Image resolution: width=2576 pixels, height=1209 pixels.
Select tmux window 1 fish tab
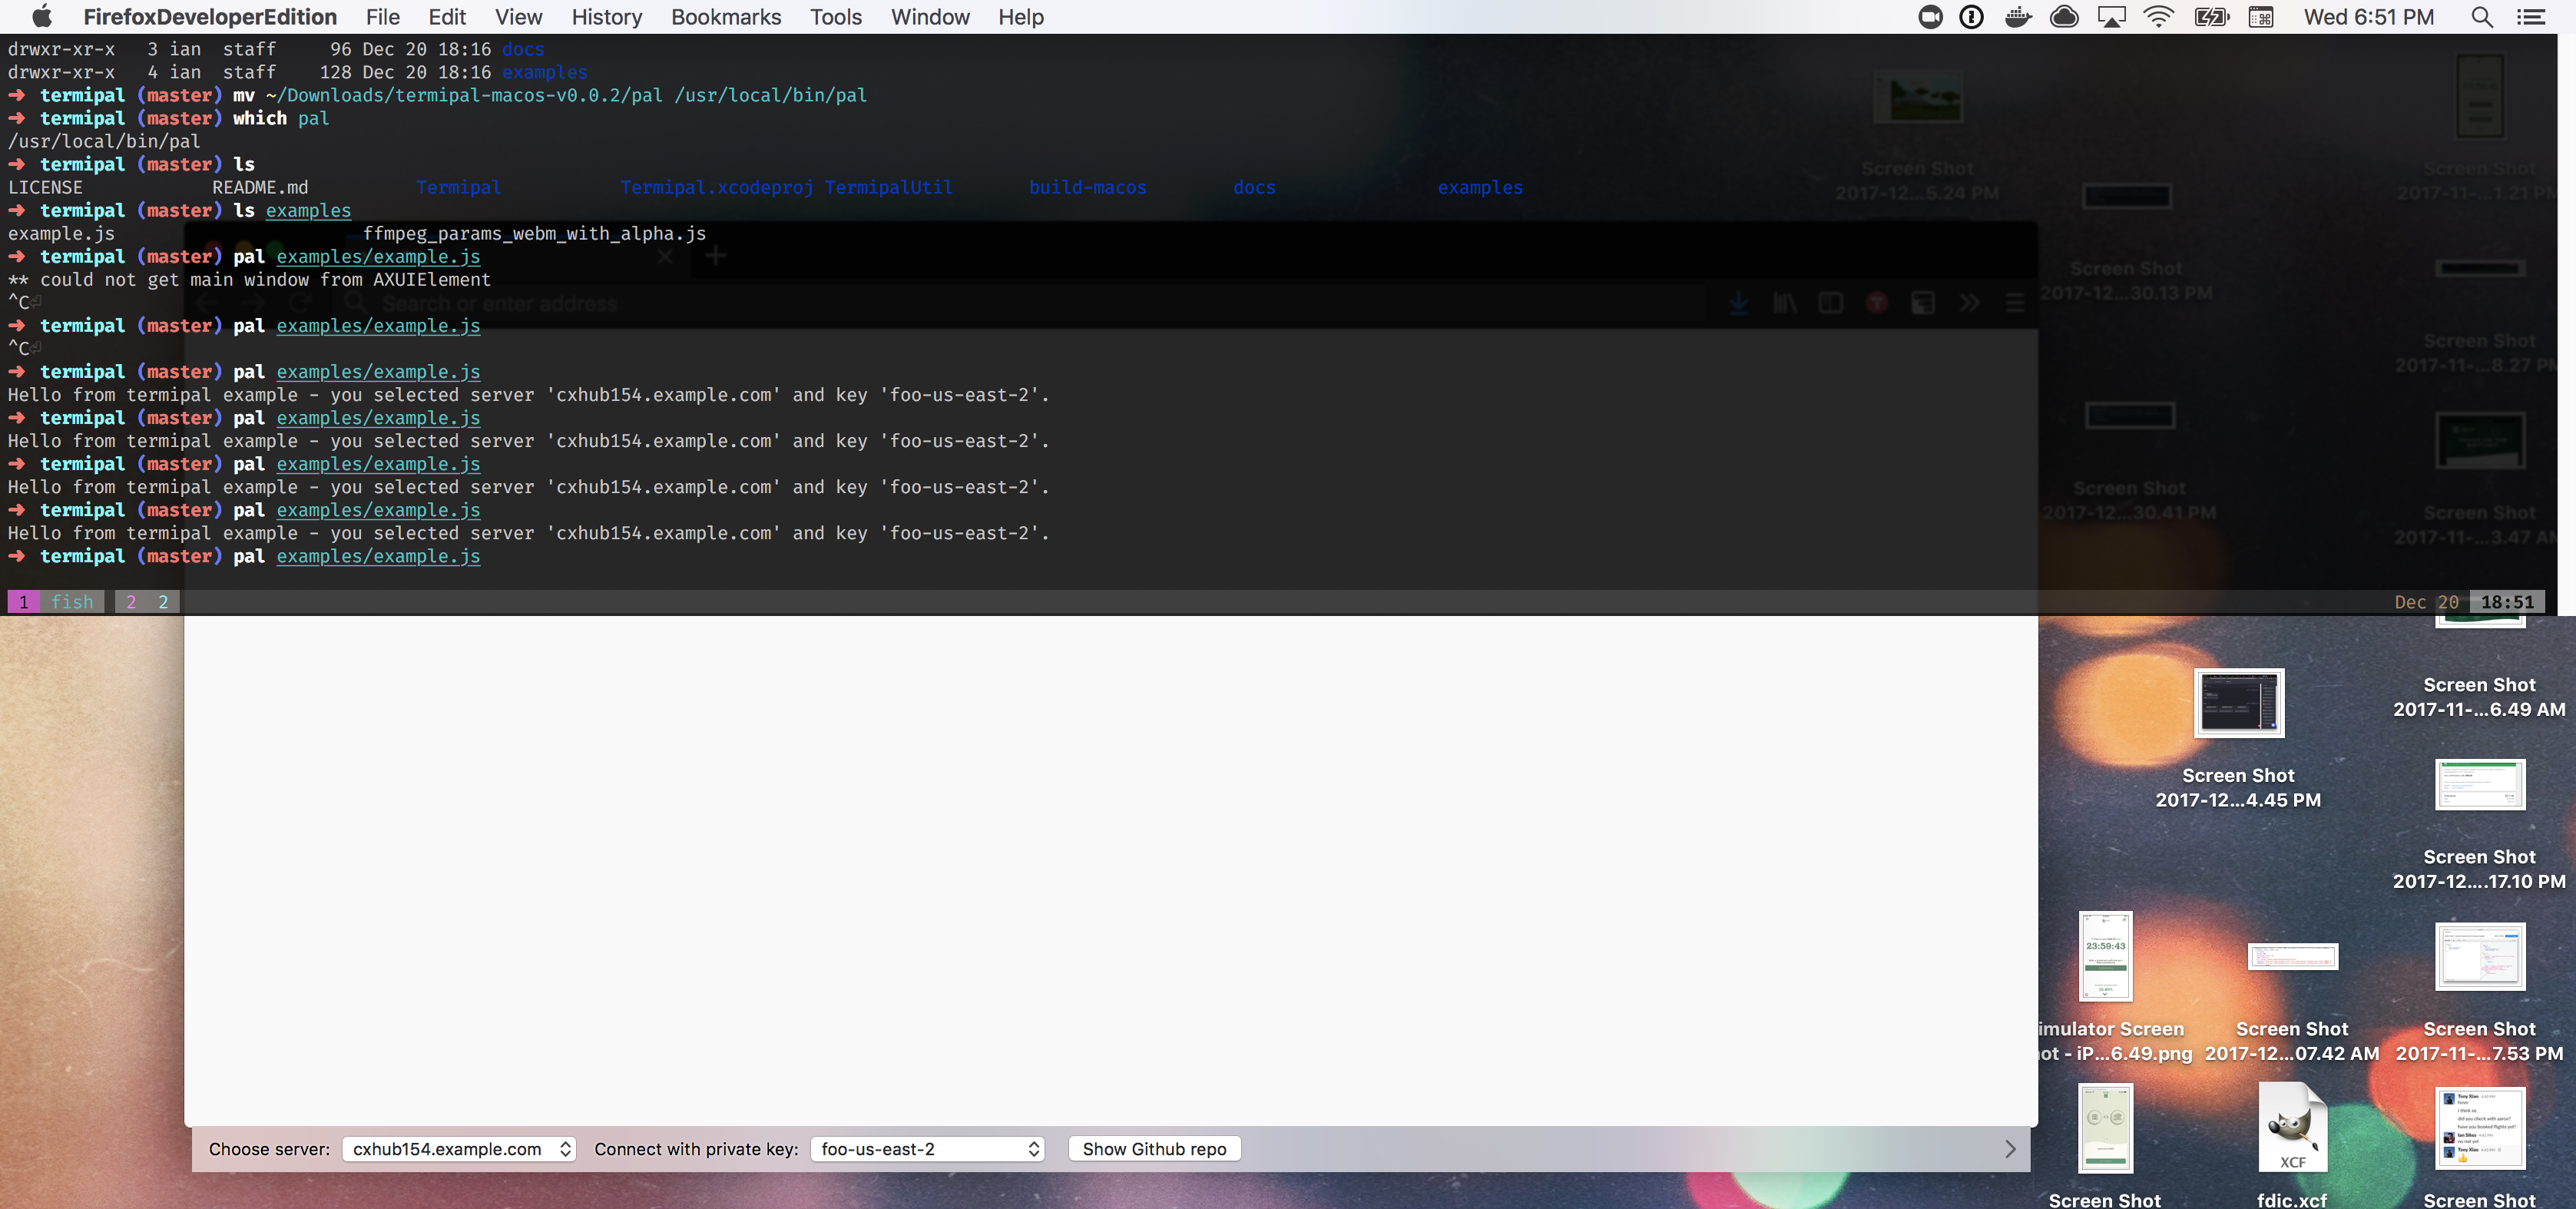pos(56,602)
